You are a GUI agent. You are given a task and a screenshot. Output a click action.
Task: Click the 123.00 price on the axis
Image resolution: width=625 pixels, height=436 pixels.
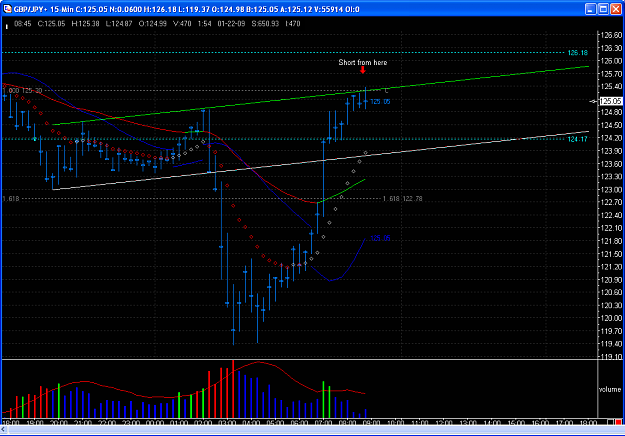611,190
